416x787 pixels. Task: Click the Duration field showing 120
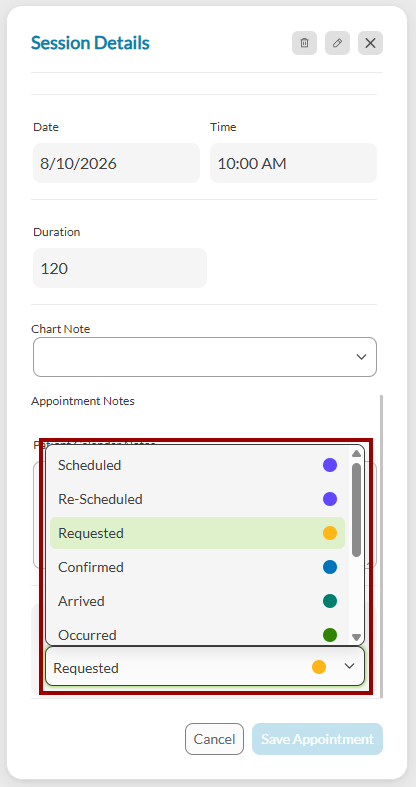[120, 268]
